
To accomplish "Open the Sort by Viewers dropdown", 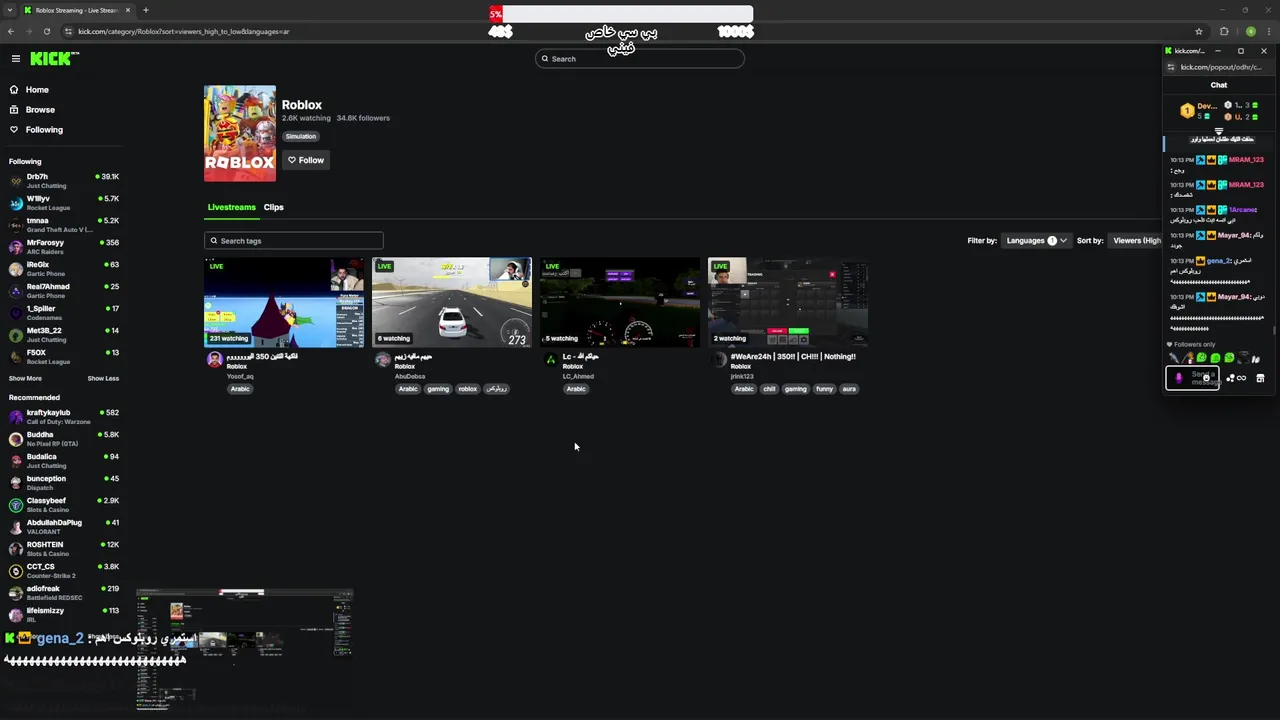I will pyautogui.click(x=1136, y=241).
